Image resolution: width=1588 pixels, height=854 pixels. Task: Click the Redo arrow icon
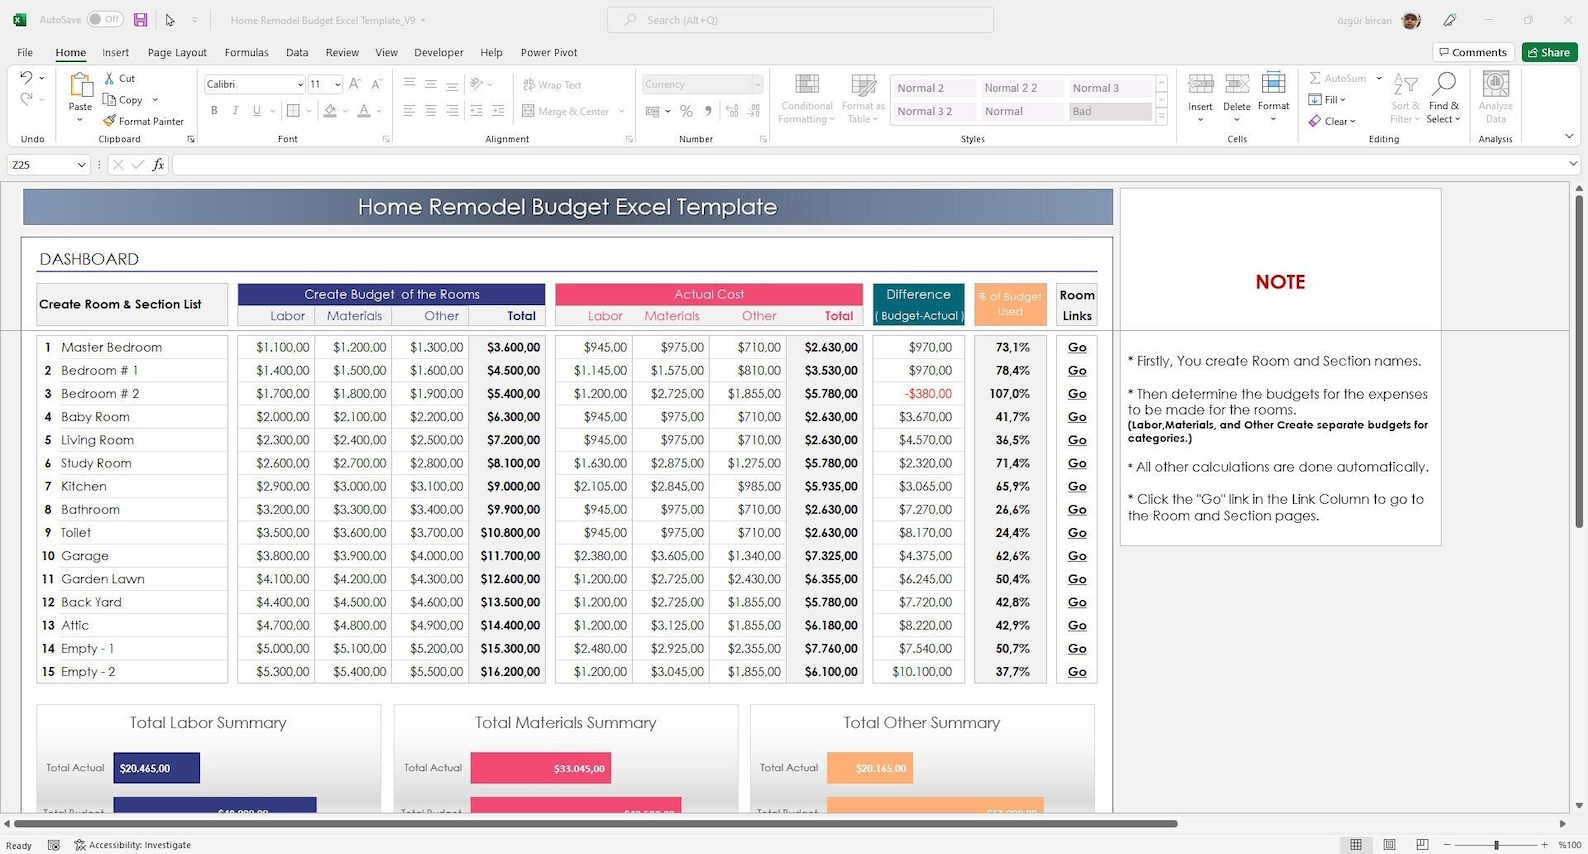pos(27,98)
